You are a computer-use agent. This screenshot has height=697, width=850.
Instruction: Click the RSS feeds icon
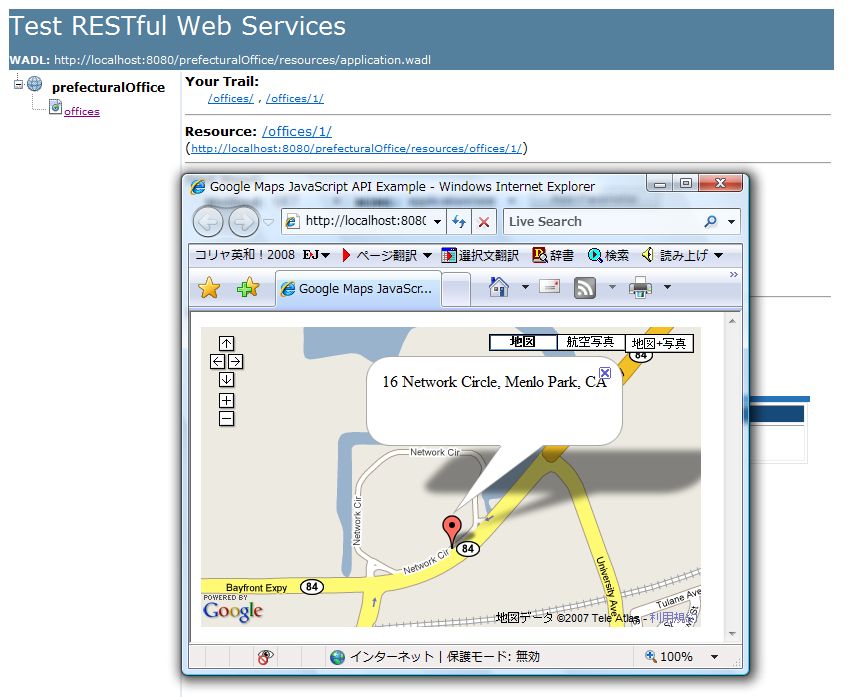[x=585, y=288]
